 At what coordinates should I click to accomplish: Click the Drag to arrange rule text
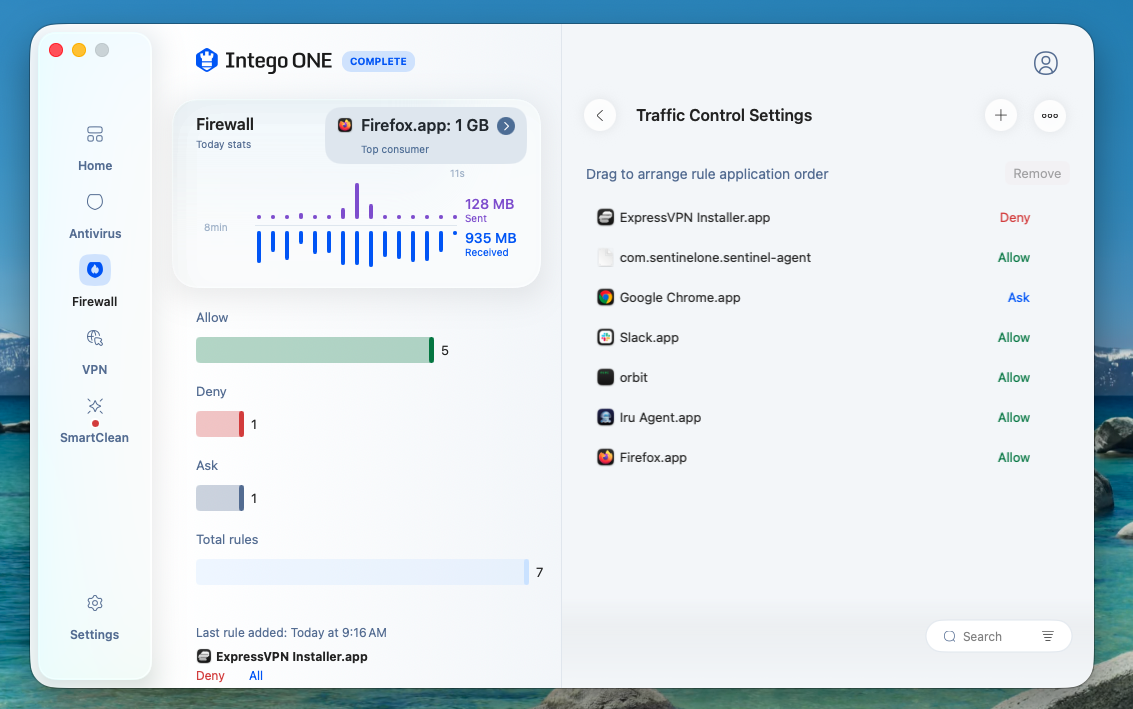pyautogui.click(x=707, y=174)
